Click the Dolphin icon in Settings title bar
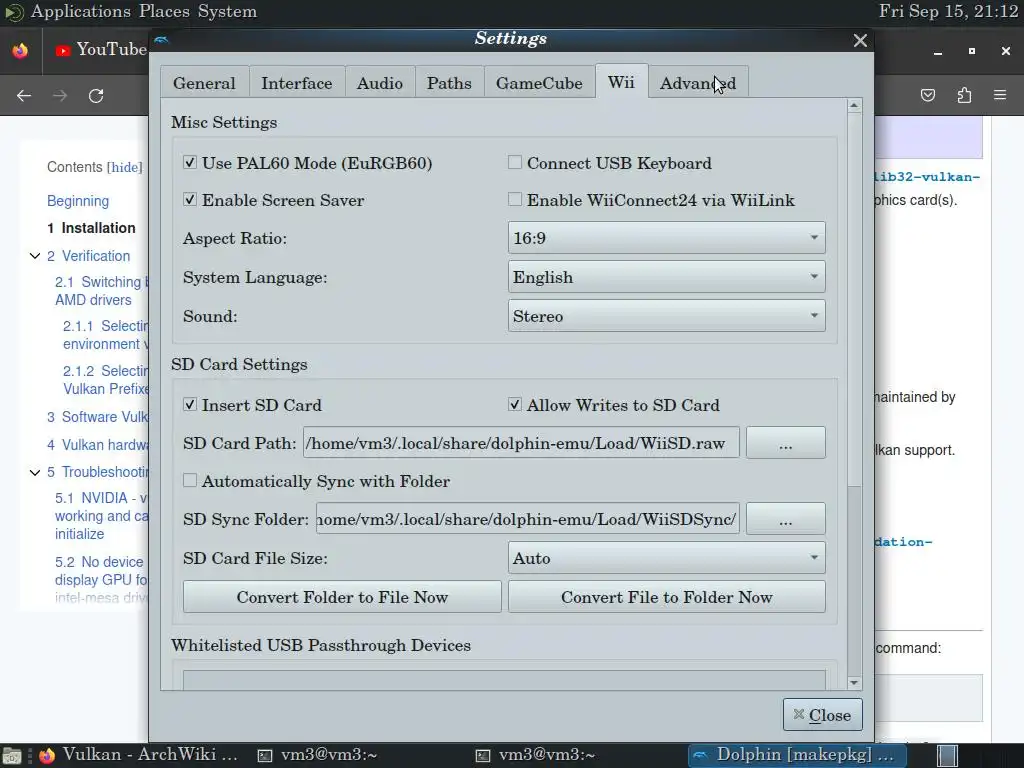The width and height of the screenshot is (1024, 768). pyautogui.click(x=161, y=39)
